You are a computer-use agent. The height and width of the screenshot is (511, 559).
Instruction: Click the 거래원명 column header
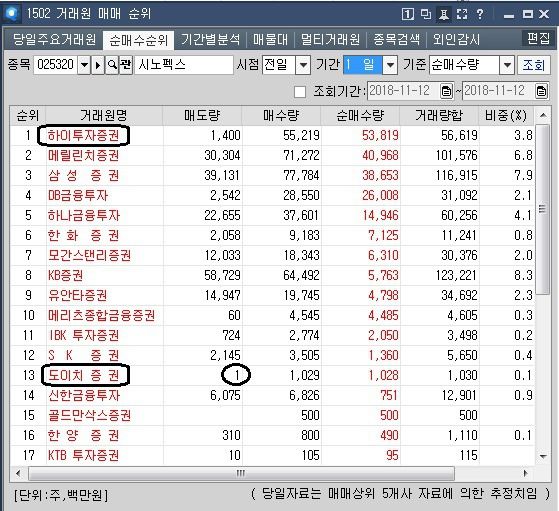pyautogui.click(x=104, y=116)
